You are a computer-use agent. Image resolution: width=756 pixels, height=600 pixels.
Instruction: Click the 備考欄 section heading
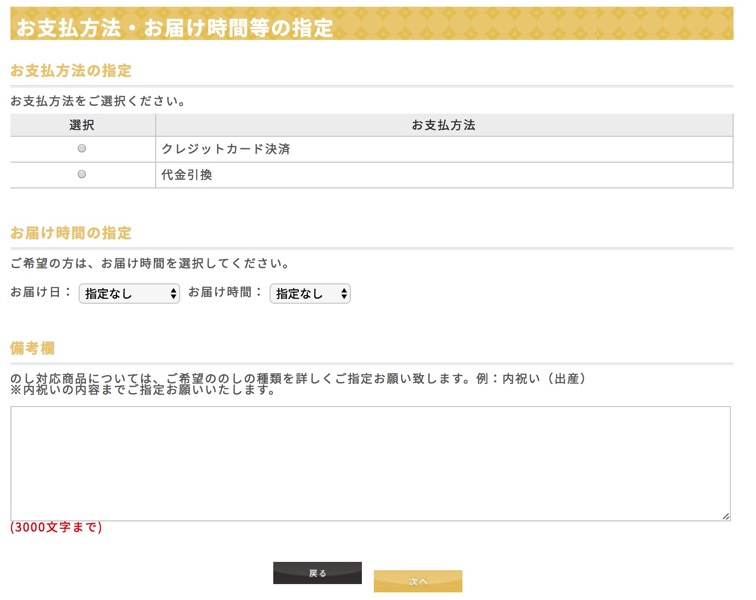click(x=32, y=348)
